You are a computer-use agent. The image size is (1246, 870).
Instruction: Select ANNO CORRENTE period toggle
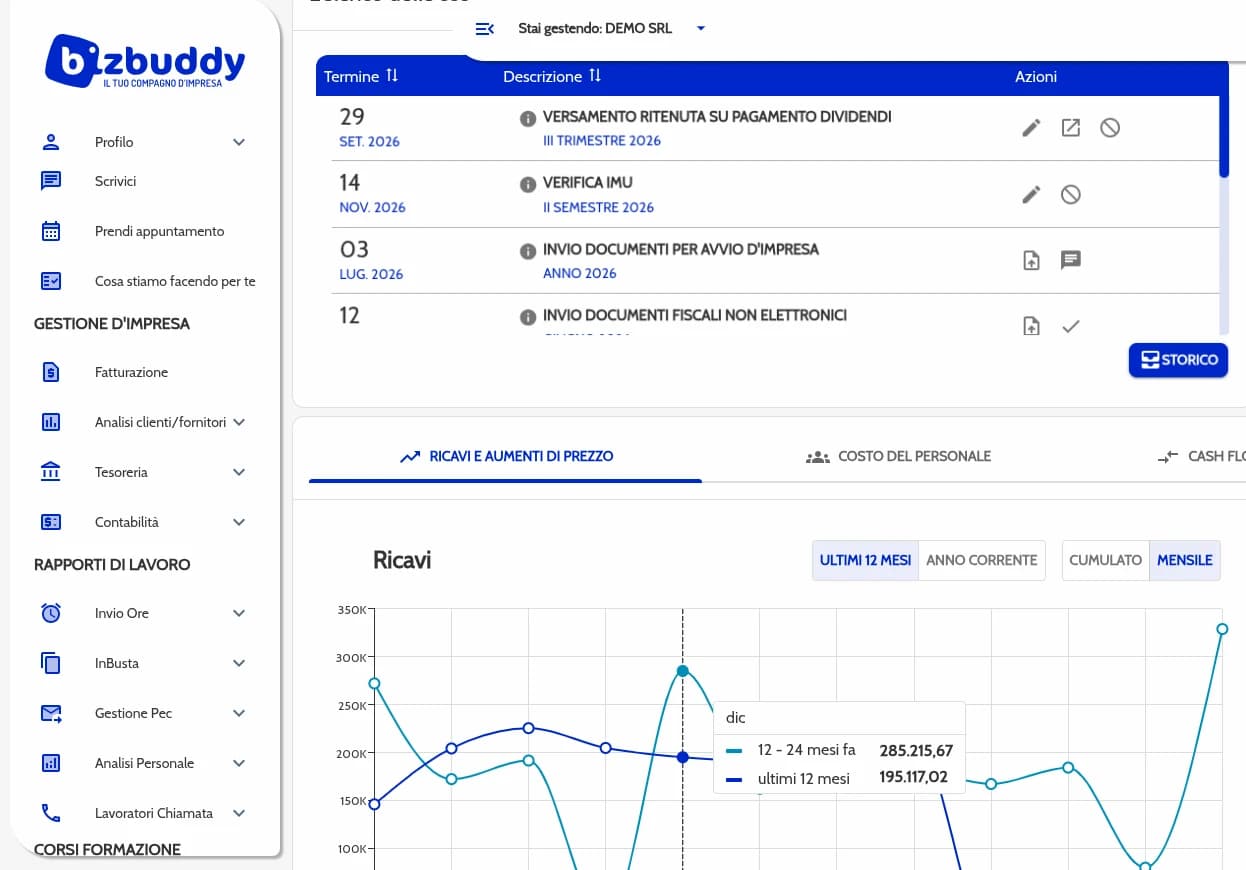[981, 560]
